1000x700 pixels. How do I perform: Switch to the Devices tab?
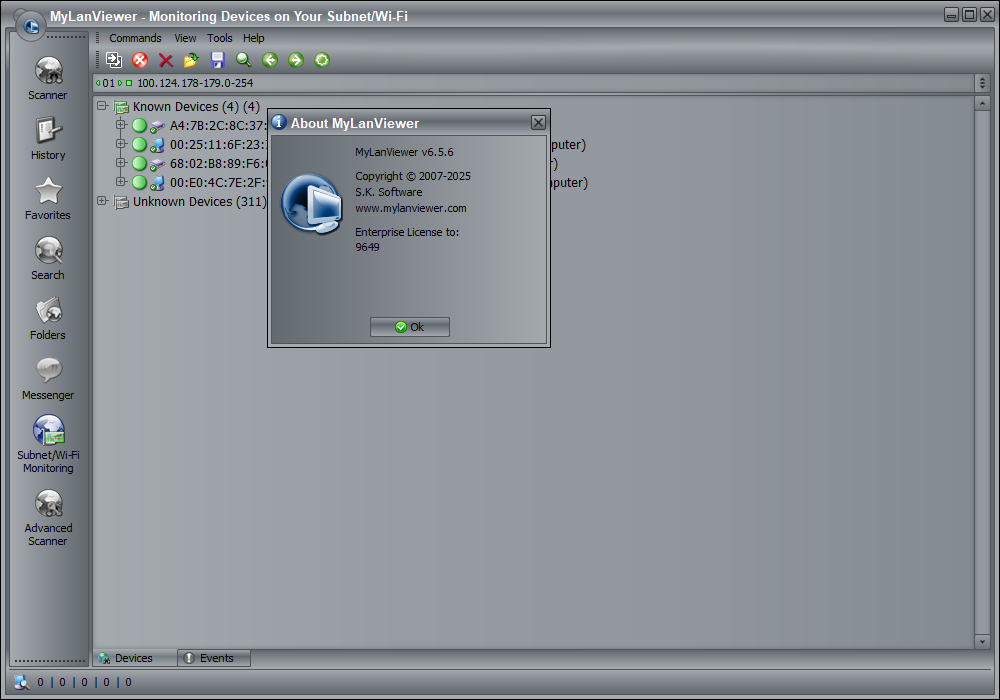(135, 658)
